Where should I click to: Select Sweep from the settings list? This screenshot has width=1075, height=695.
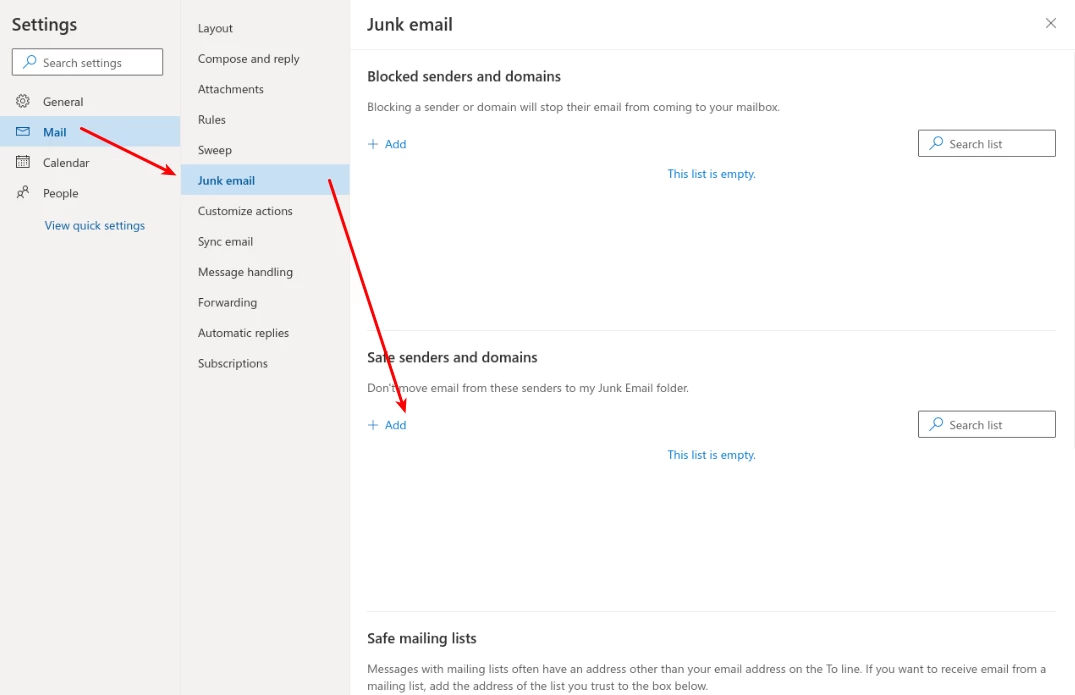point(214,149)
